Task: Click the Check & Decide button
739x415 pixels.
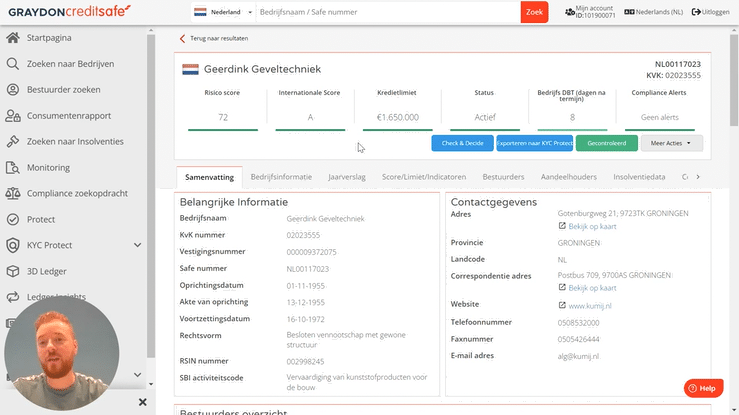Action: [x=462, y=143]
